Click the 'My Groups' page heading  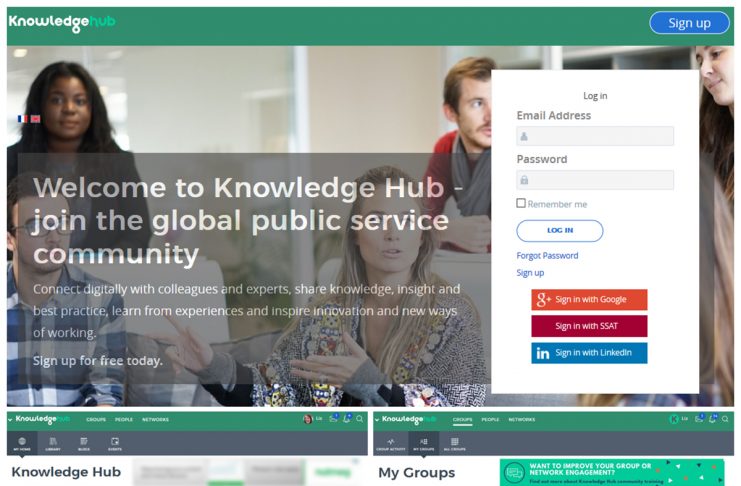(416, 473)
